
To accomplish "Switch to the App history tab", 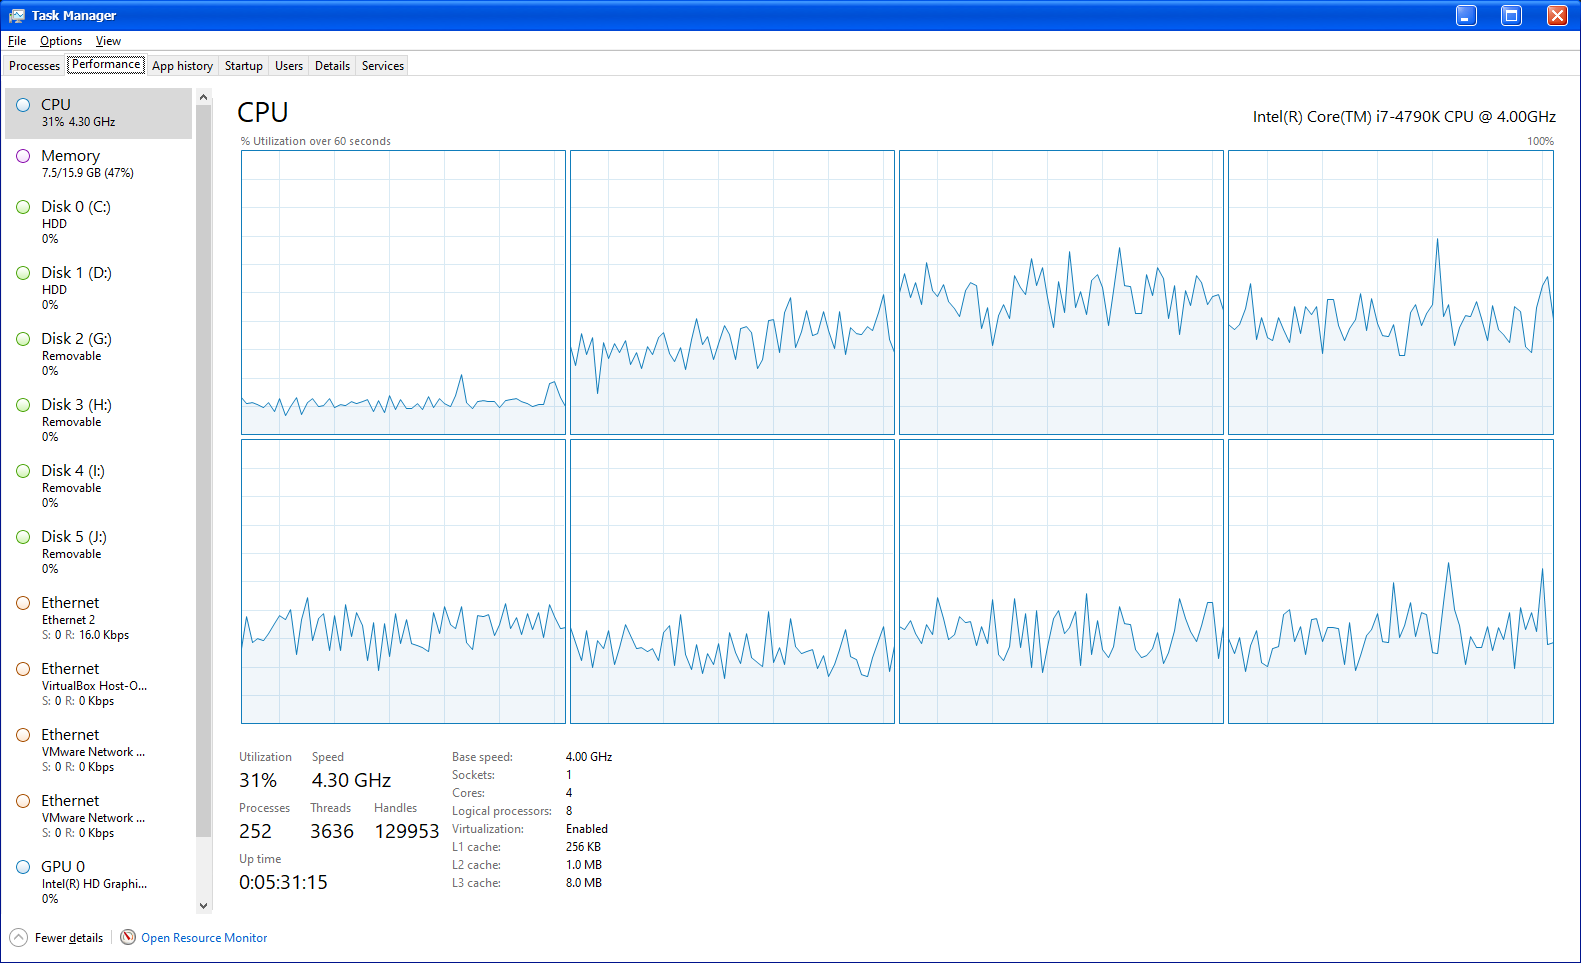I will click(x=182, y=66).
